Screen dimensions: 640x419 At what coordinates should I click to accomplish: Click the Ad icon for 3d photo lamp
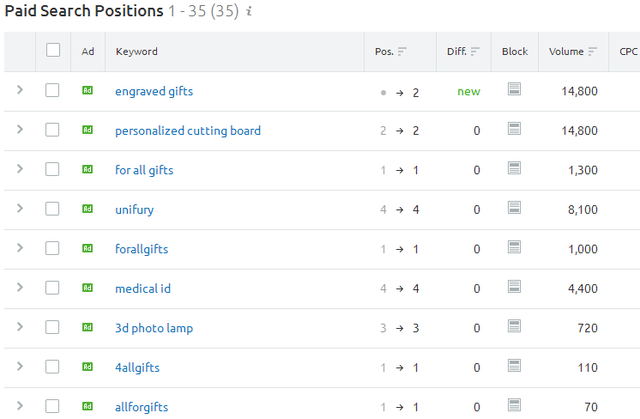[x=87, y=327]
